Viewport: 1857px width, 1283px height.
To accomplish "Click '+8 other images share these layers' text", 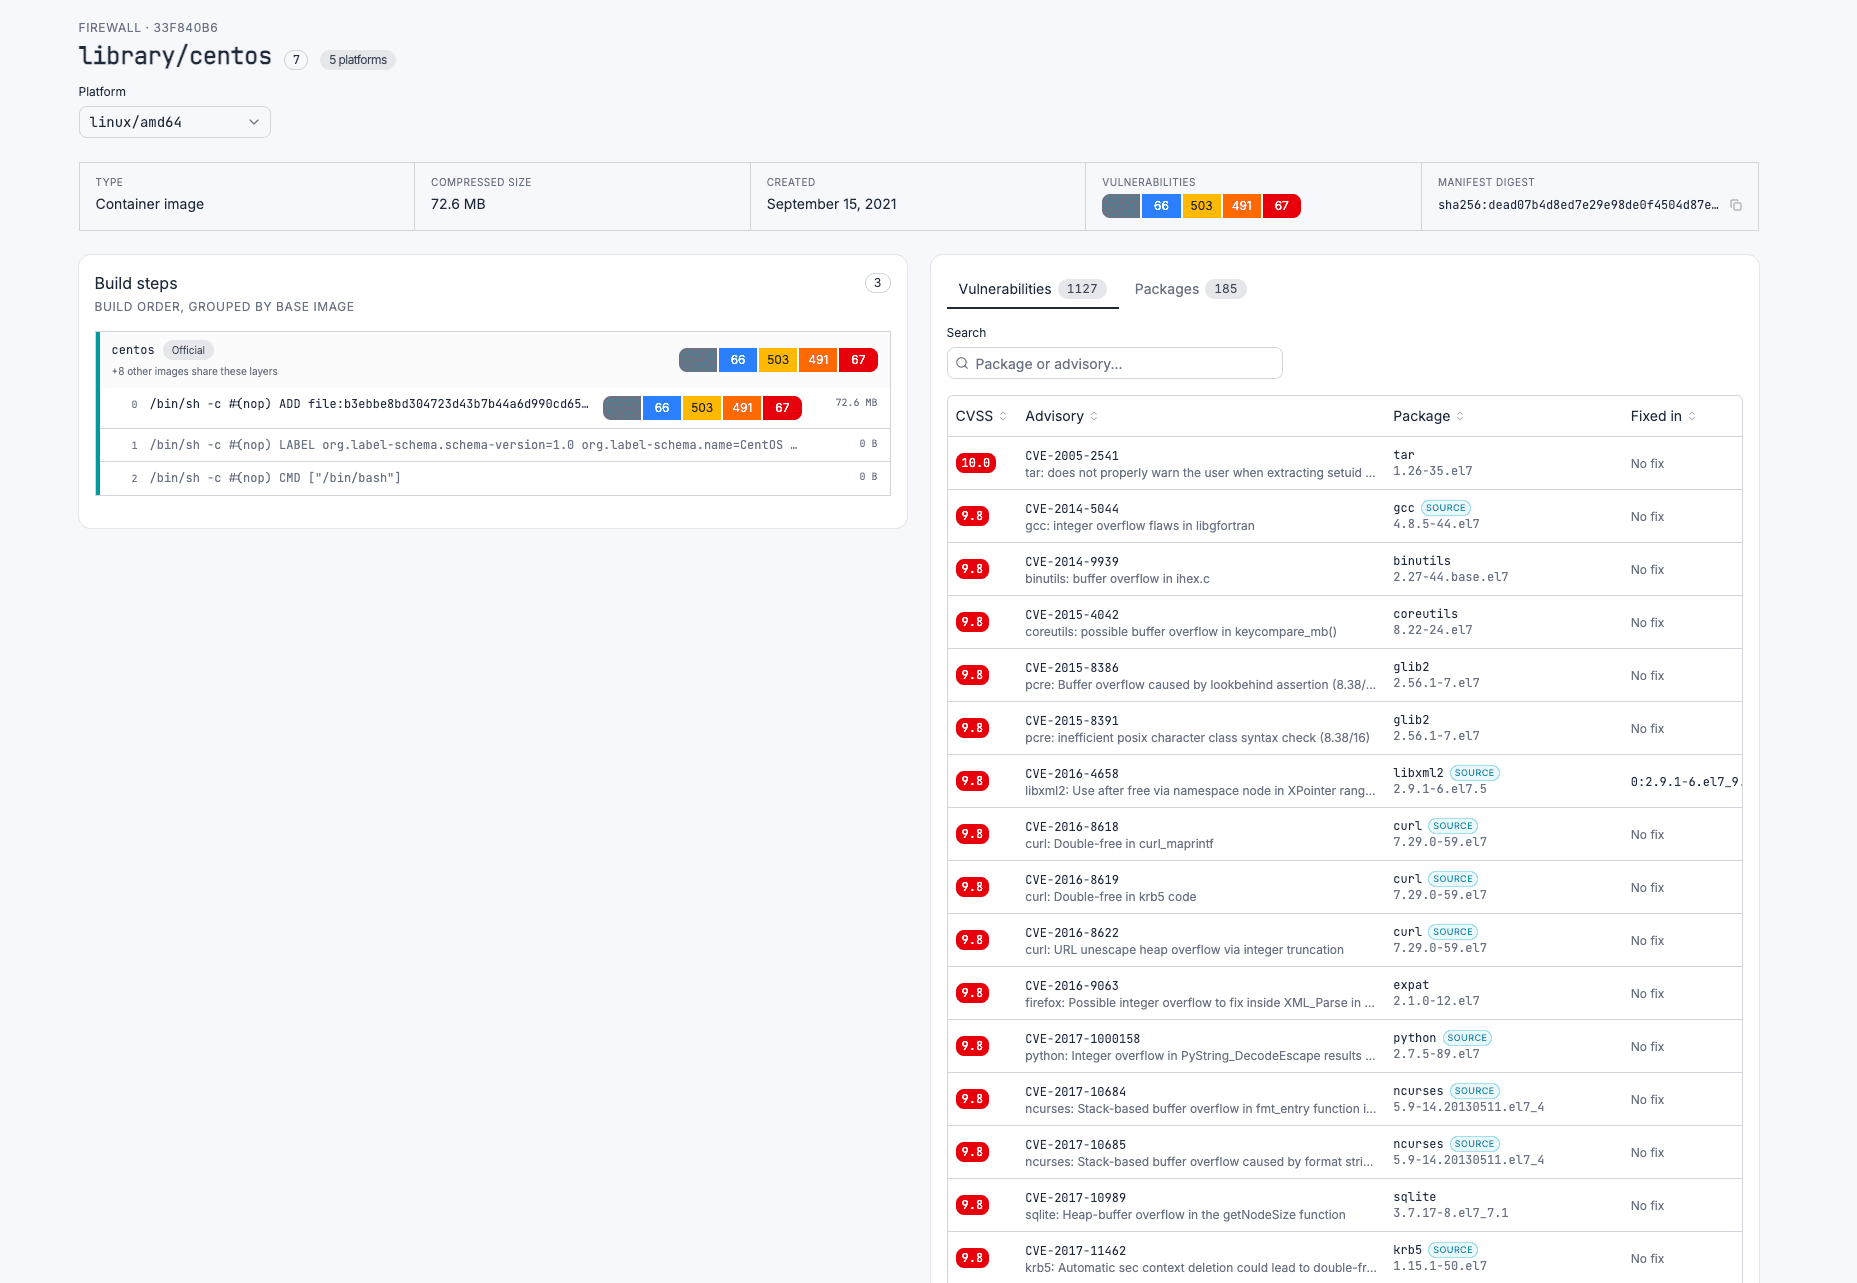I will tap(195, 372).
